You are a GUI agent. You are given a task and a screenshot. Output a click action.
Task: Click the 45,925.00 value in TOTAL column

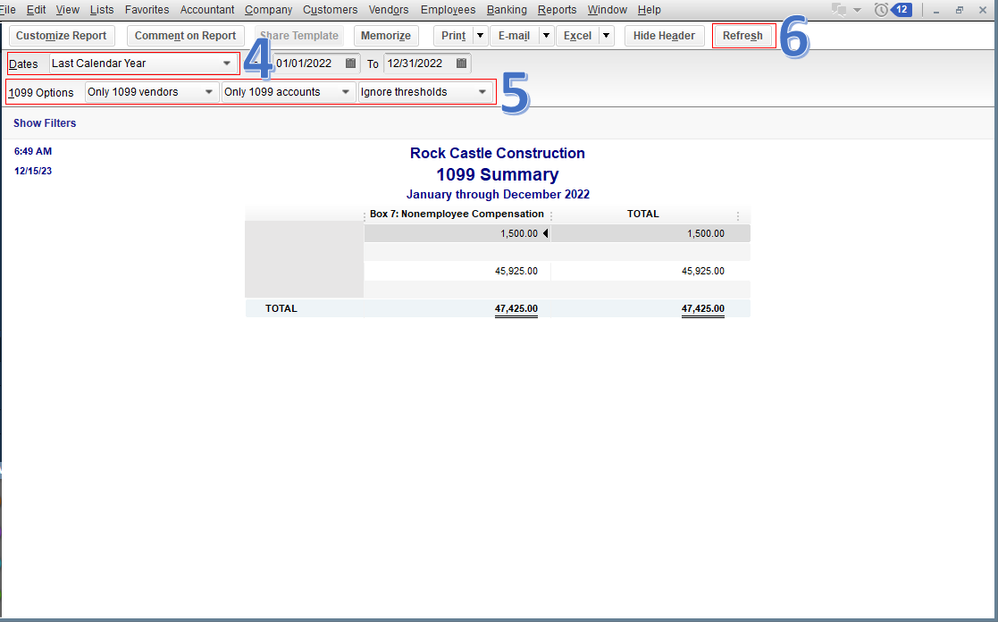click(x=703, y=271)
